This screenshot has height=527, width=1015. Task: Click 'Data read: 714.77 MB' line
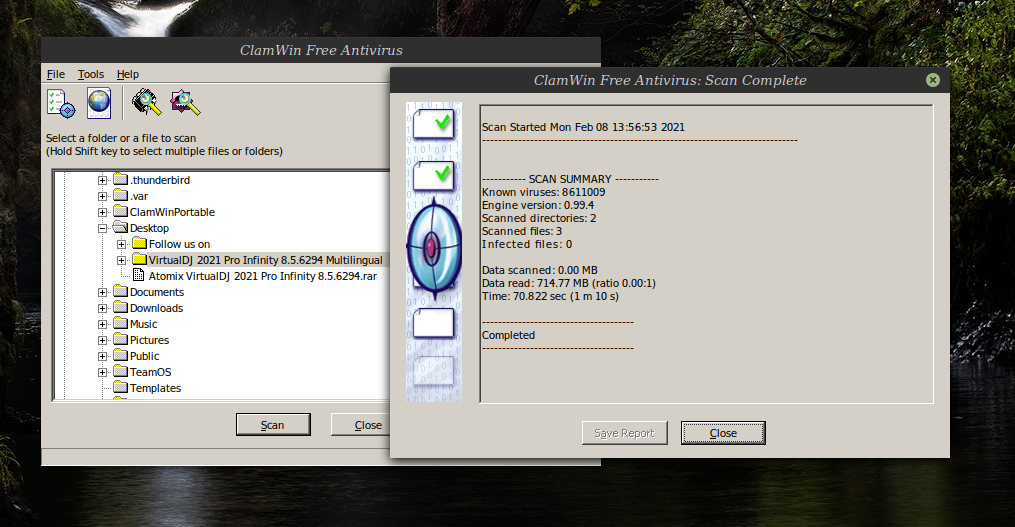[x=569, y=283]
